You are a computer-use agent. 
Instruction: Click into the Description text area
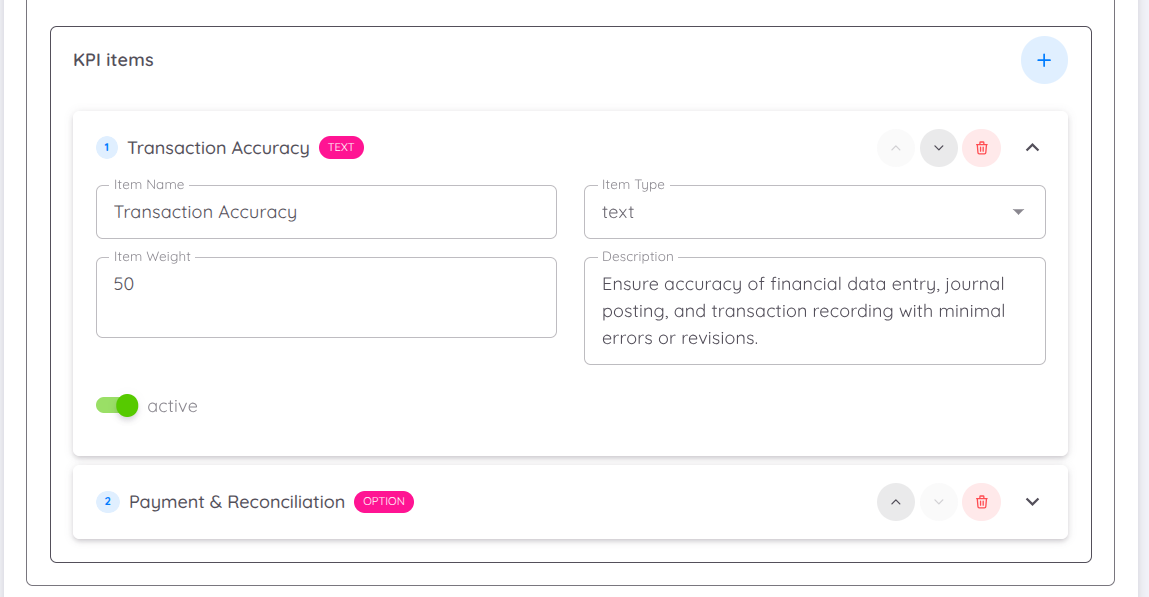(x=814, y=311)
